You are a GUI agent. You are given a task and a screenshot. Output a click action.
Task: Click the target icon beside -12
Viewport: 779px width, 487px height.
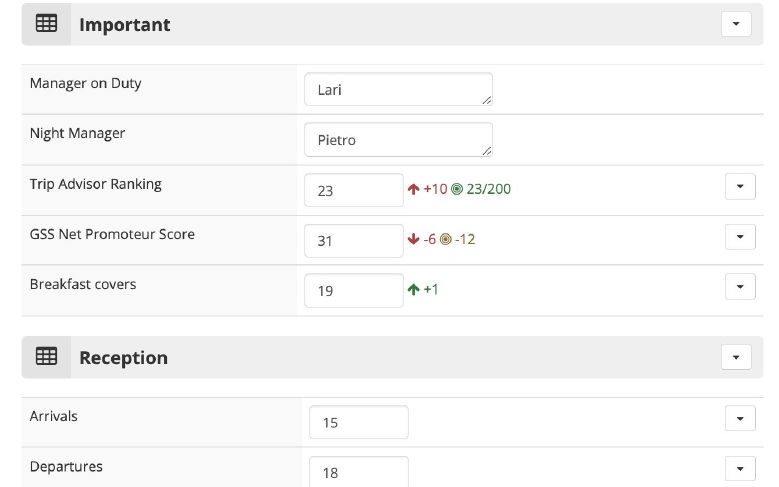[446, 239]
